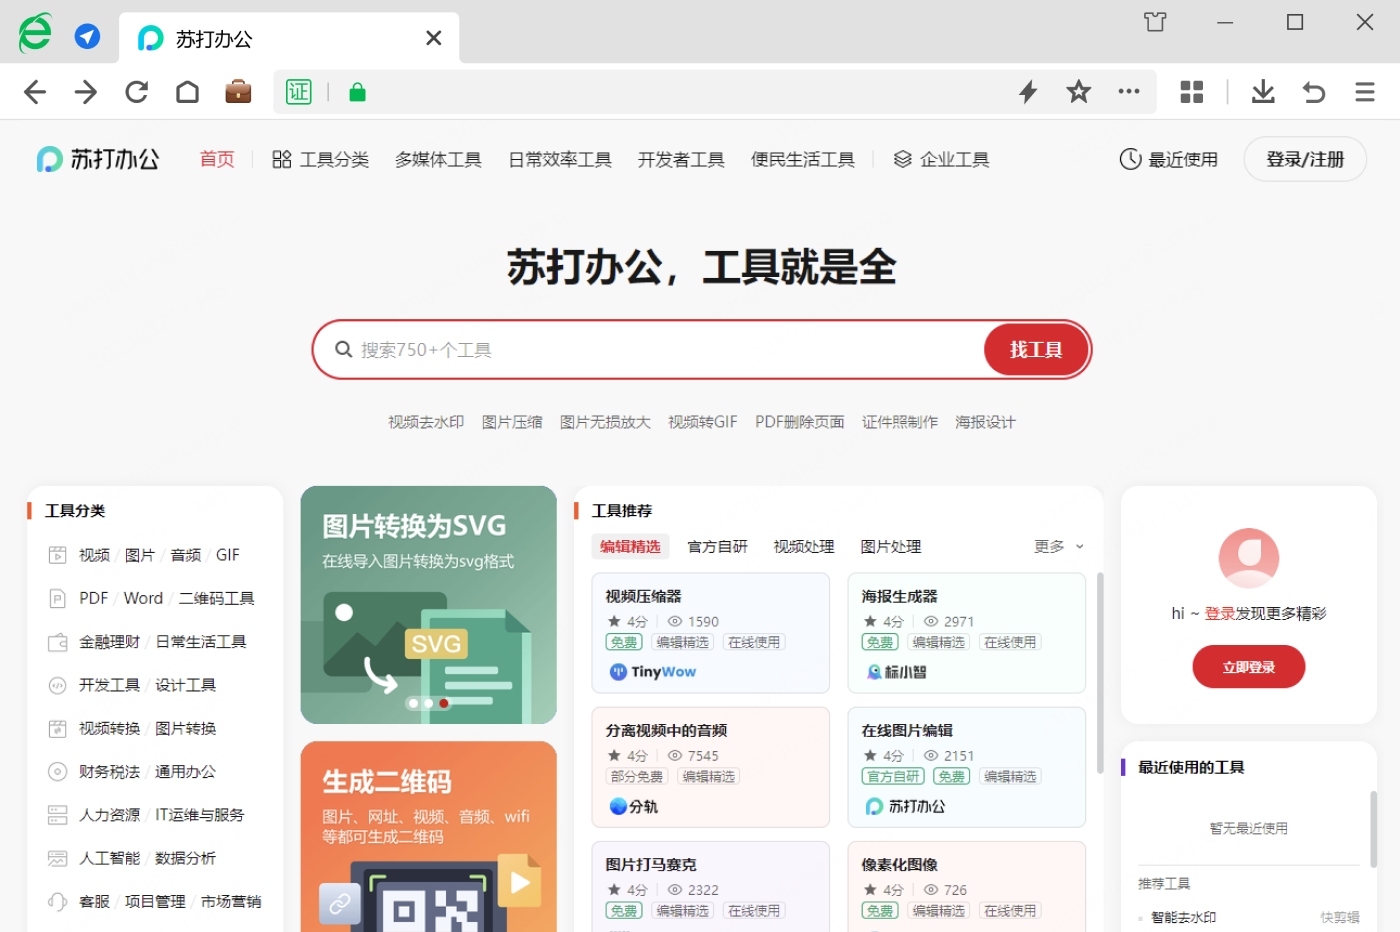Image resolution: width=1400 pixels, height=932 pixels.
Task: Click the TinyWow logo in 视频压缩器 card
Action: 653,672
